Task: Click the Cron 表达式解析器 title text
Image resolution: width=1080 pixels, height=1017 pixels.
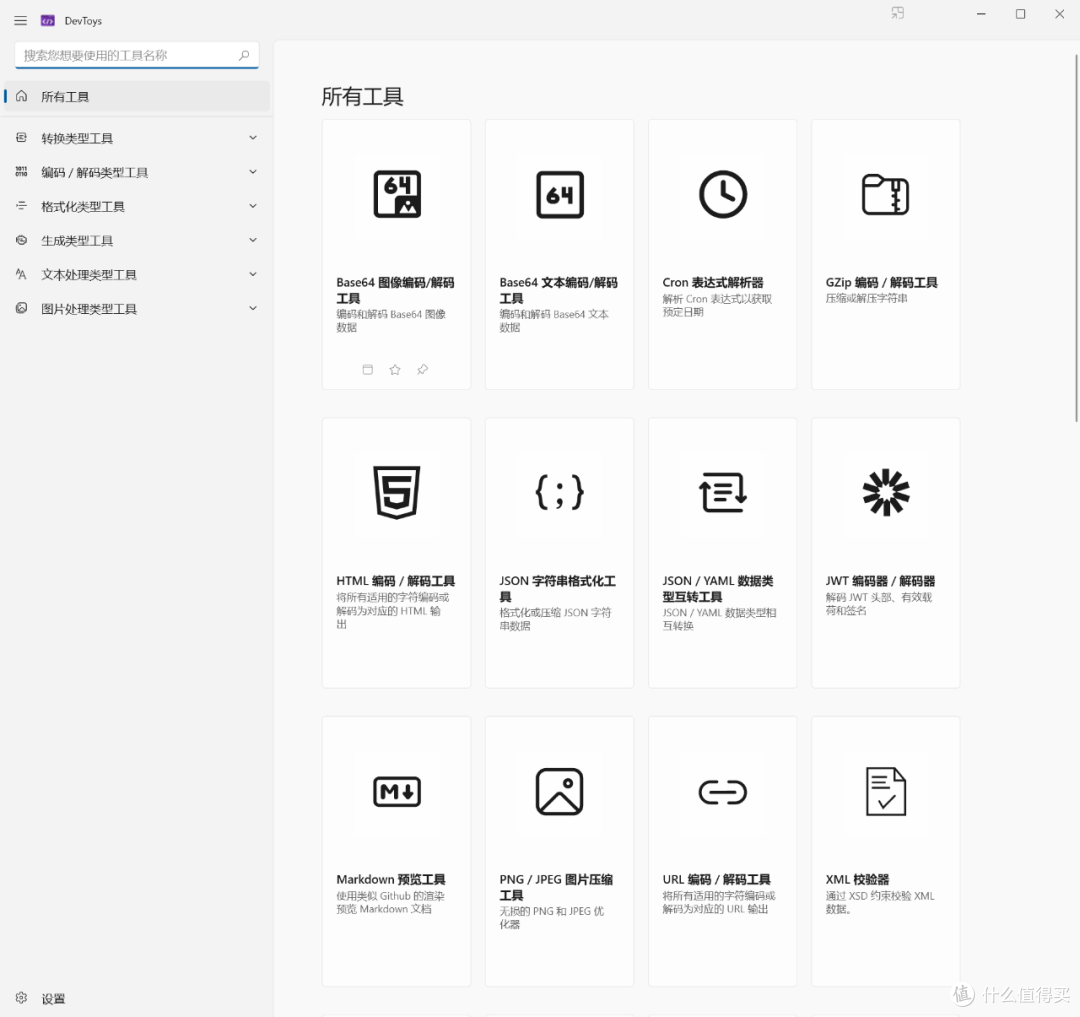Action: pos(713,282)
